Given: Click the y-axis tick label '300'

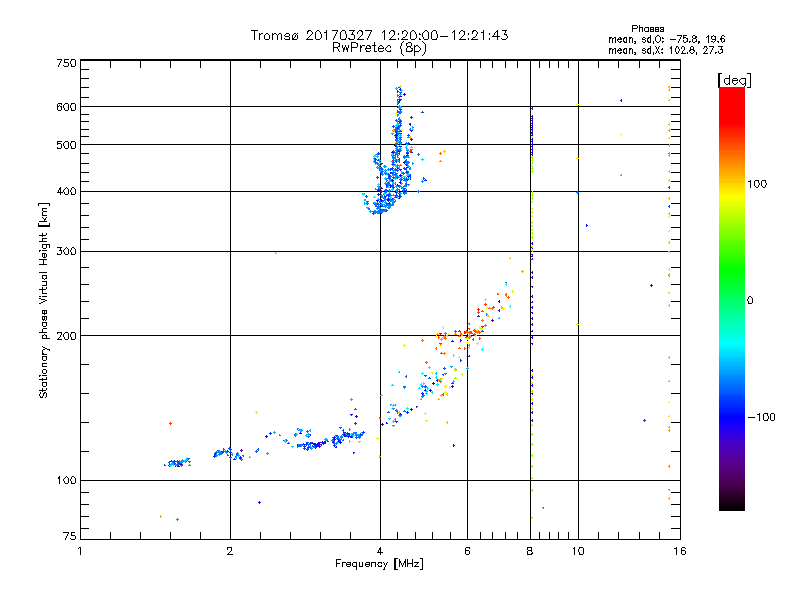Looking at the screenshot, I should click(66, 251).
